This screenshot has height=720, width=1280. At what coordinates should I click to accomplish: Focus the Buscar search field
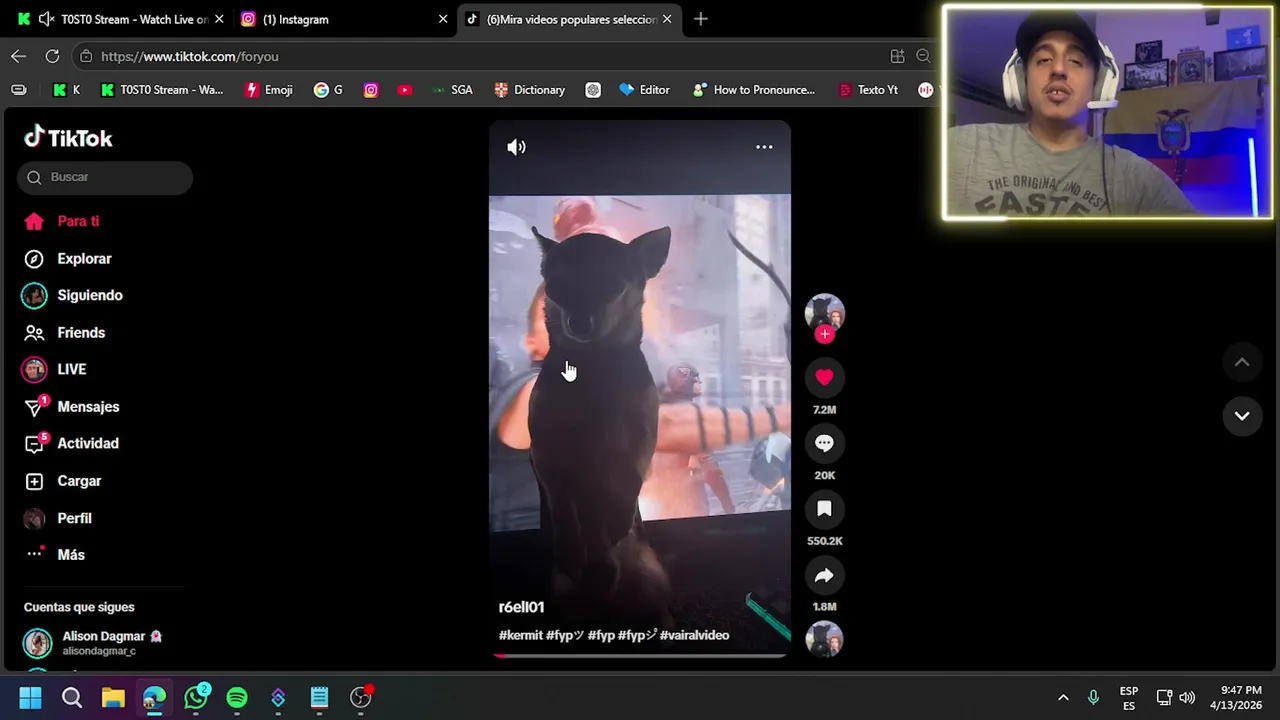105,177
